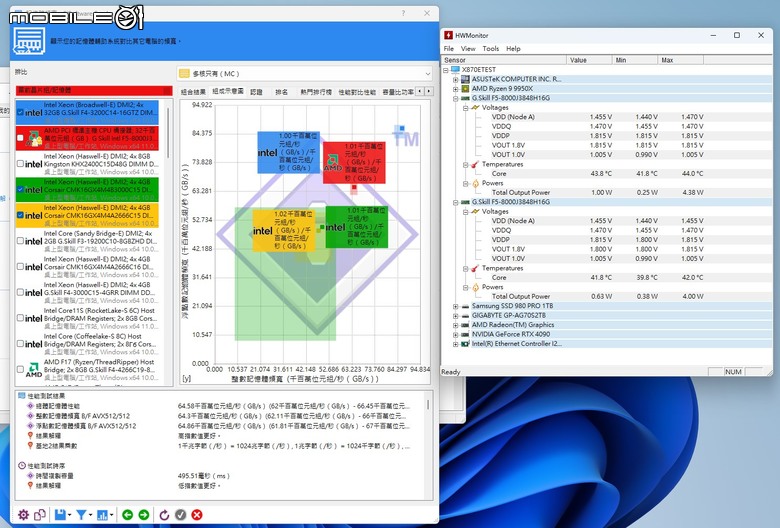Select the 4.38 W max power value
This screenshot has width=780, height=528.
692,193
